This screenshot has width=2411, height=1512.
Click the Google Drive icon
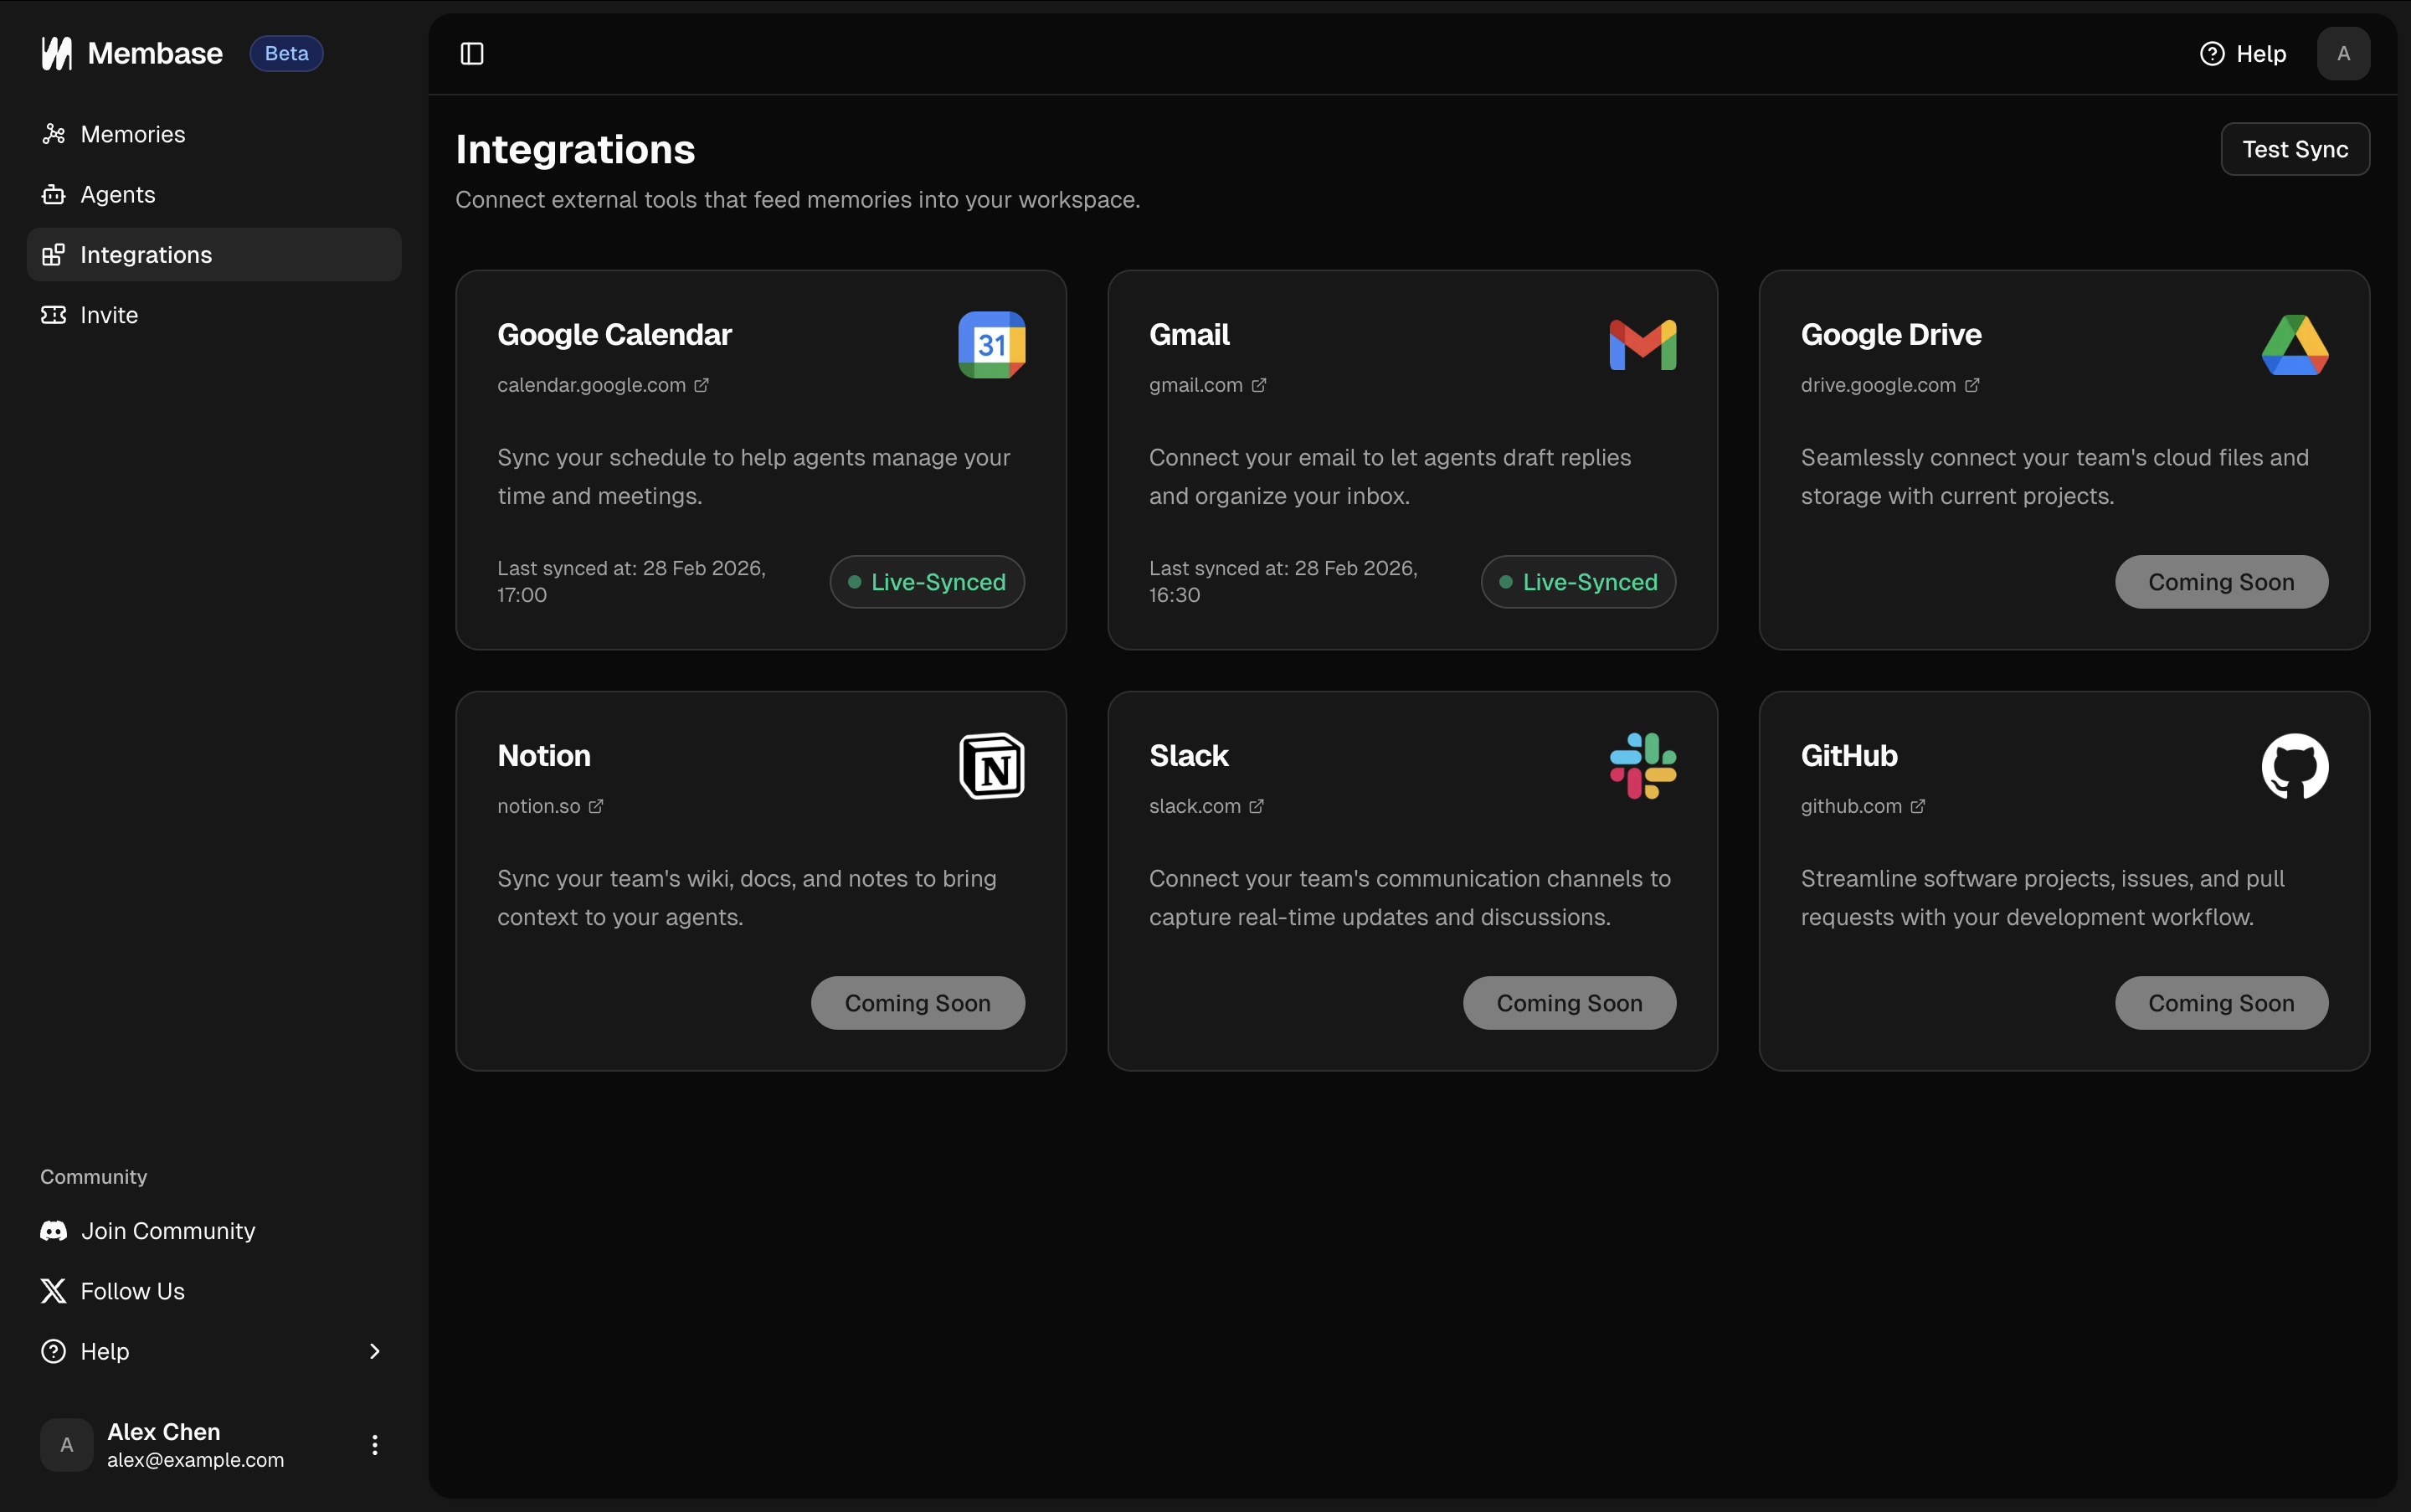pos(2294,344)
